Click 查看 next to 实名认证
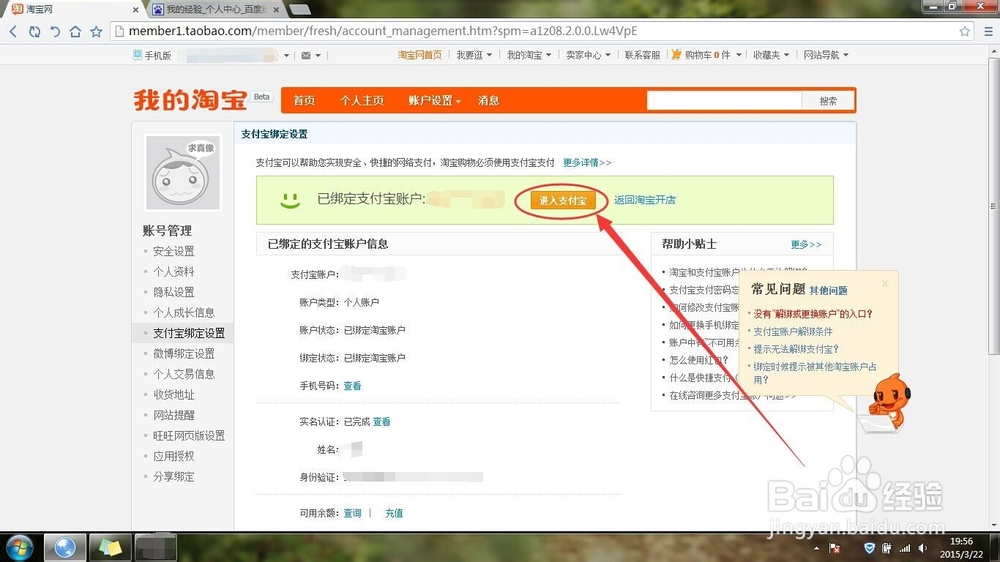 coord(381,422)
